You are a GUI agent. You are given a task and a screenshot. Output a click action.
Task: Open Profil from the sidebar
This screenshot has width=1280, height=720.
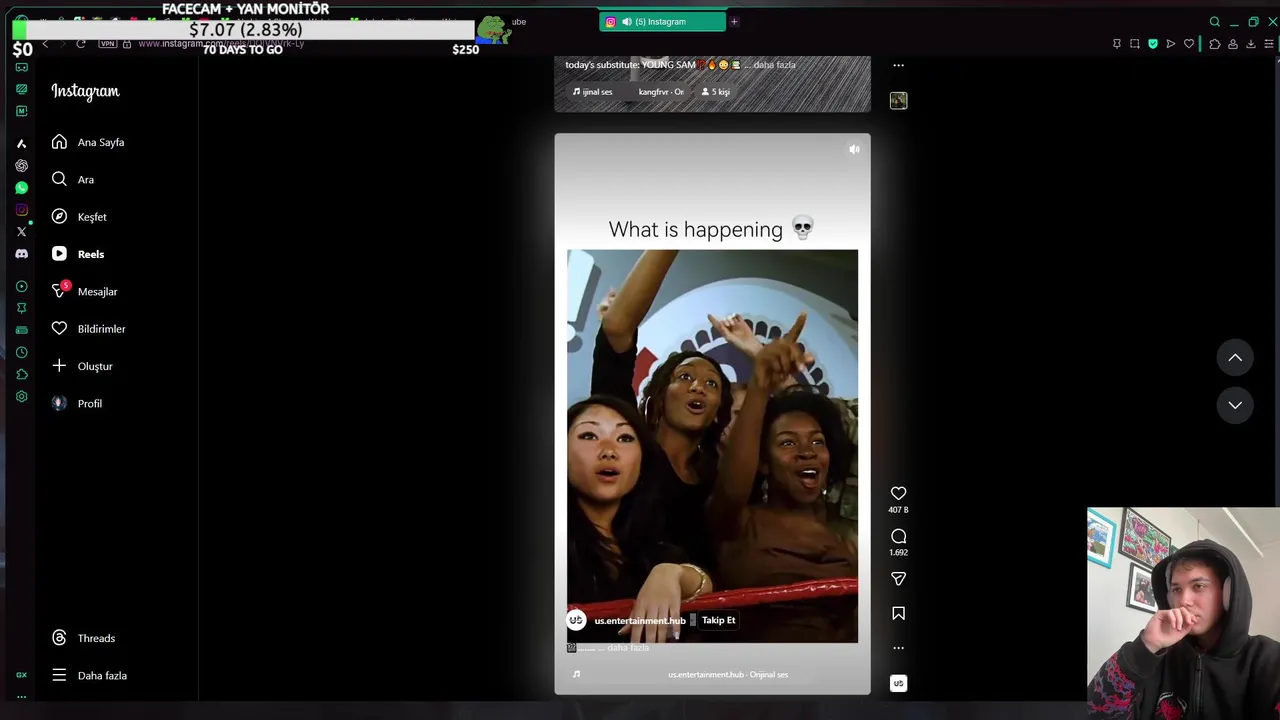pos(77,403)
